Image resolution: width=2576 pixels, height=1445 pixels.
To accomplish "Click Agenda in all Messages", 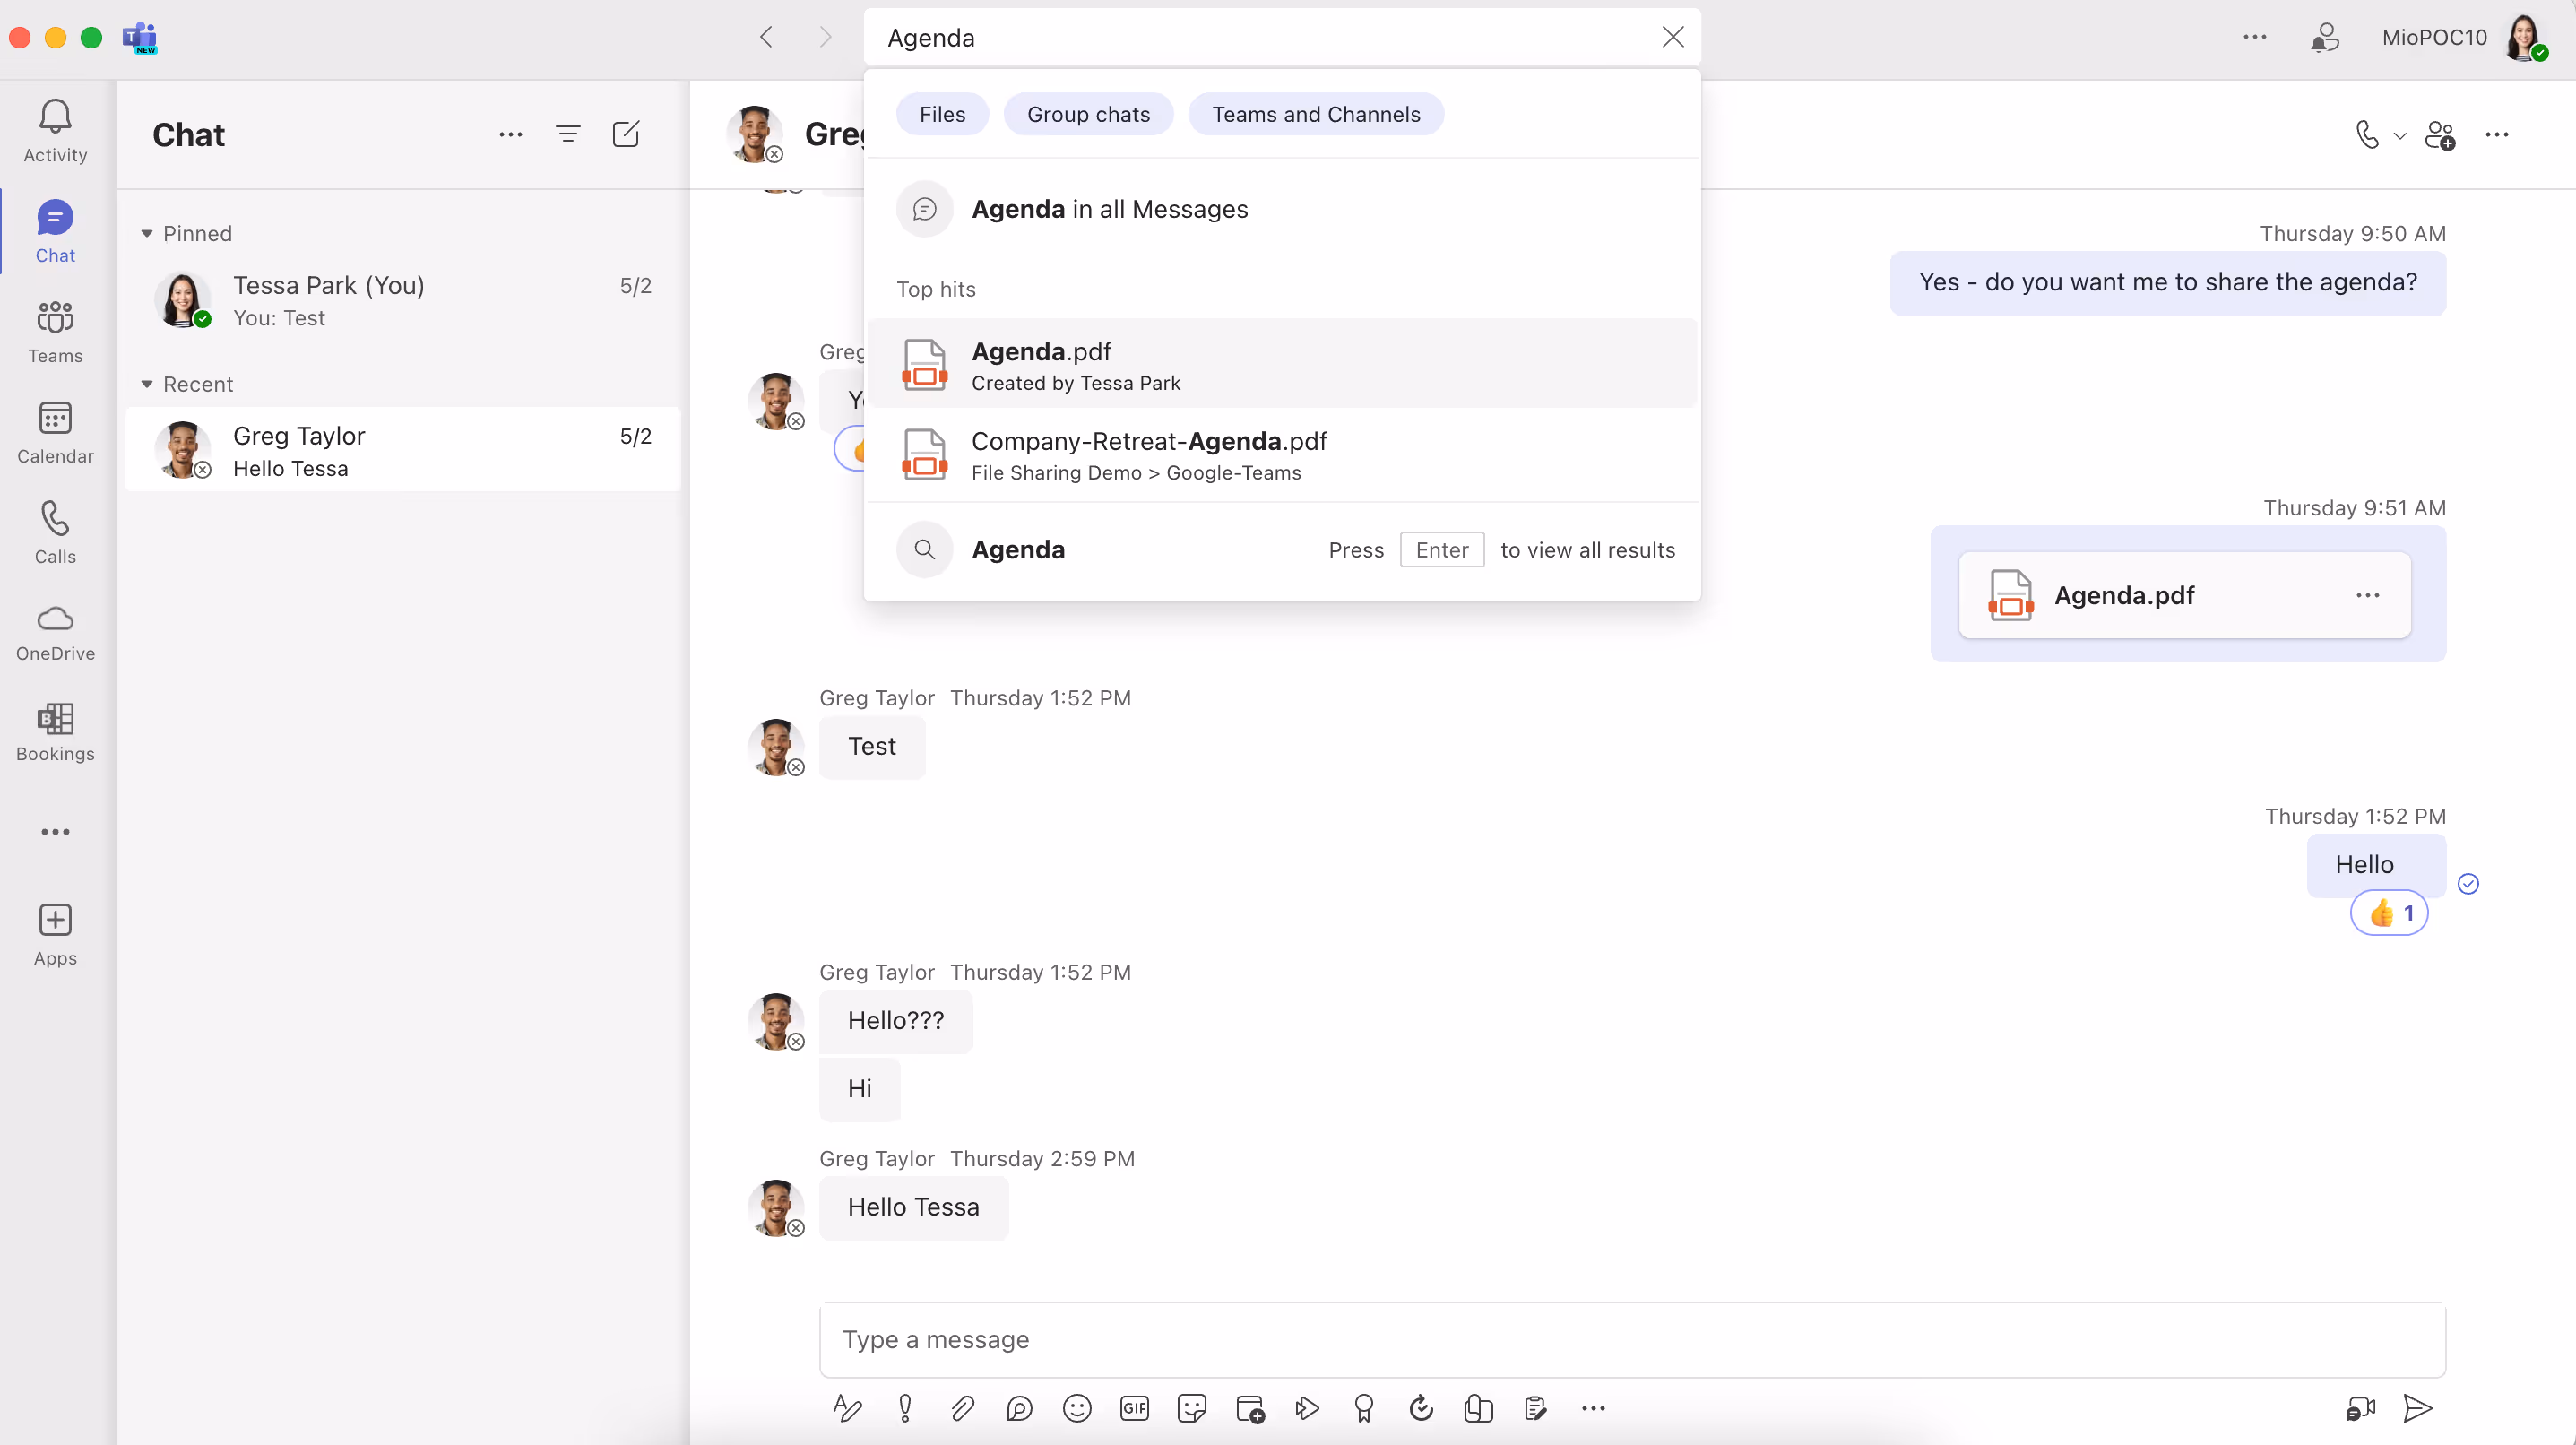I will click(1110, 209).
